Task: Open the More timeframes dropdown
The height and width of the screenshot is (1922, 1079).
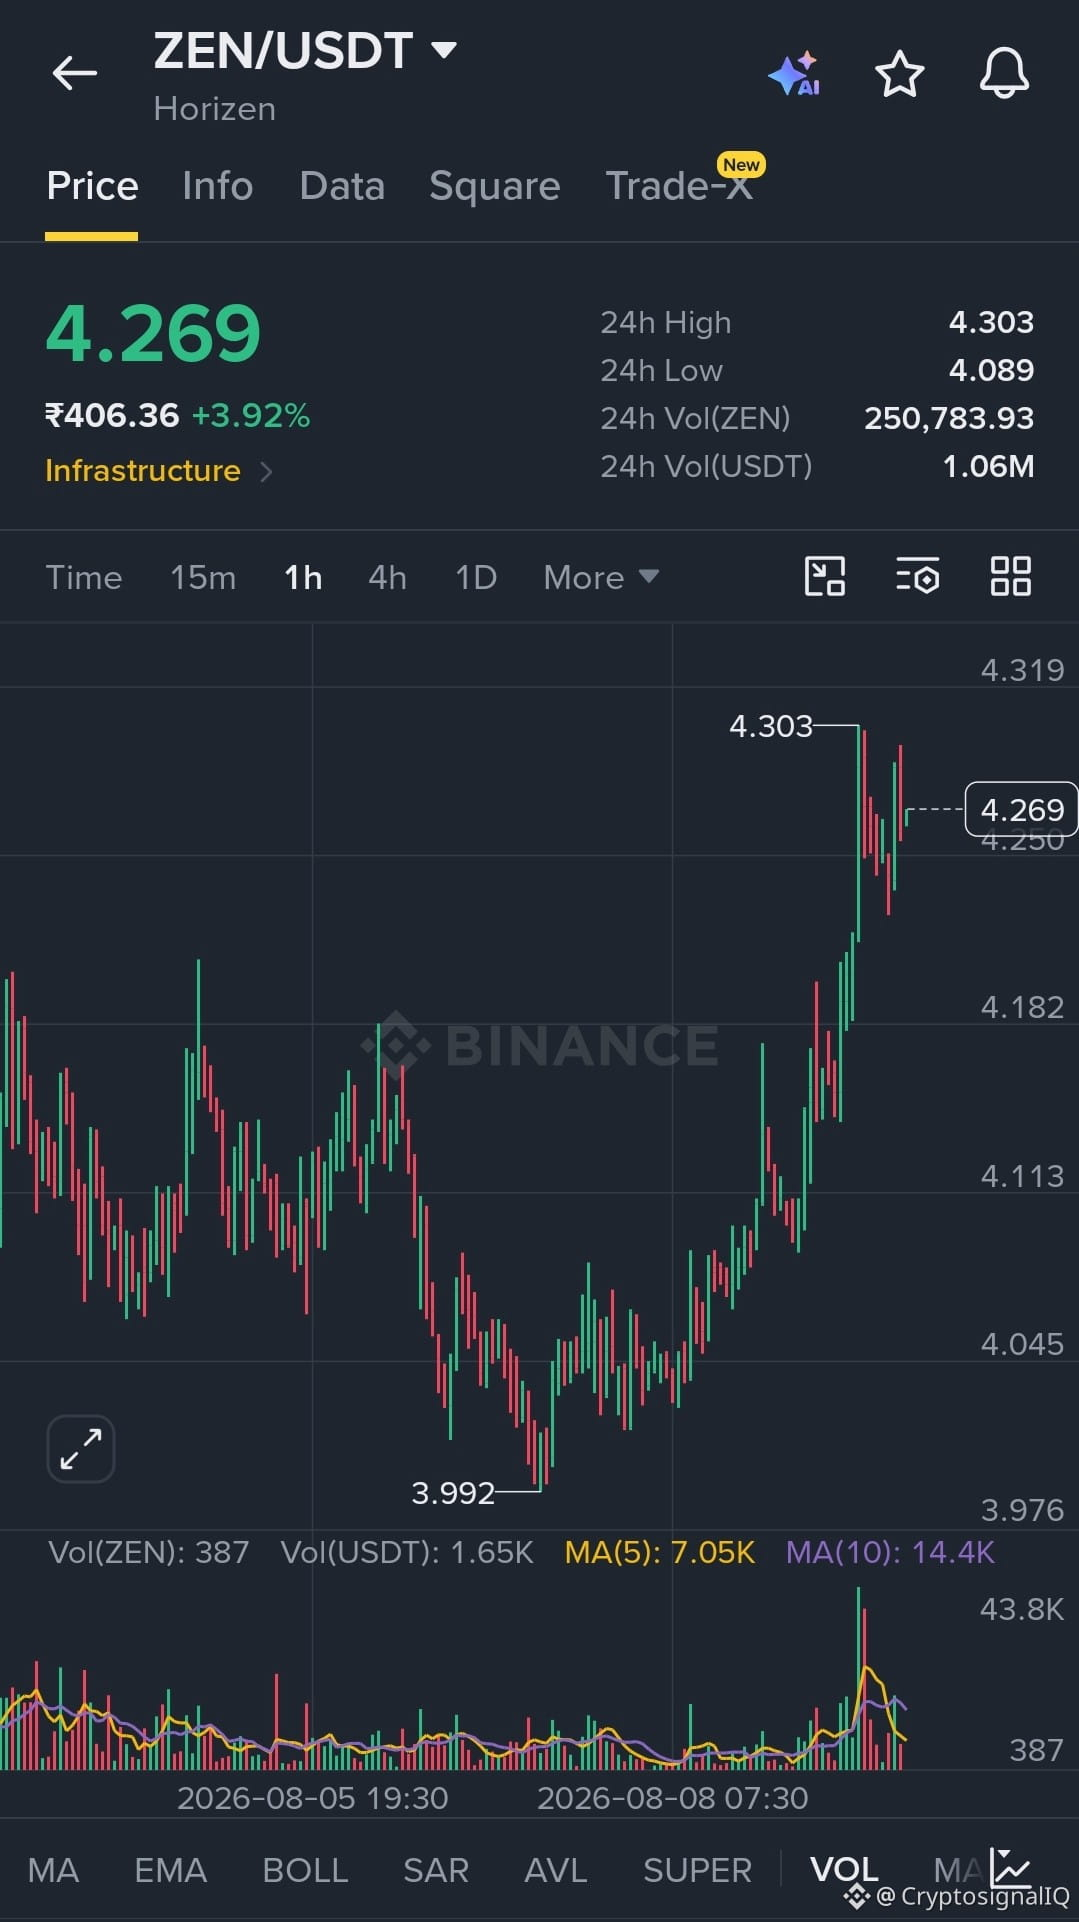Action: pyautogui.click(x=600, y=577)
